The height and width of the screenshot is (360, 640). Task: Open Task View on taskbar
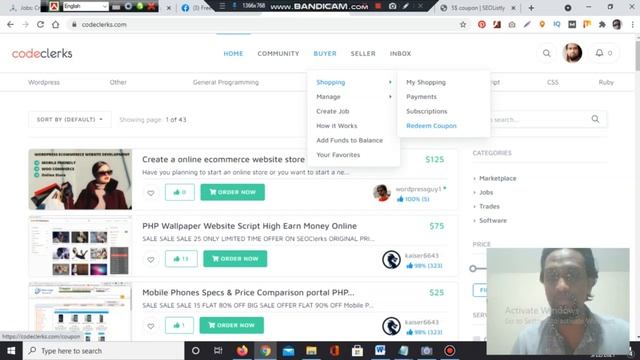coord(218,351)
